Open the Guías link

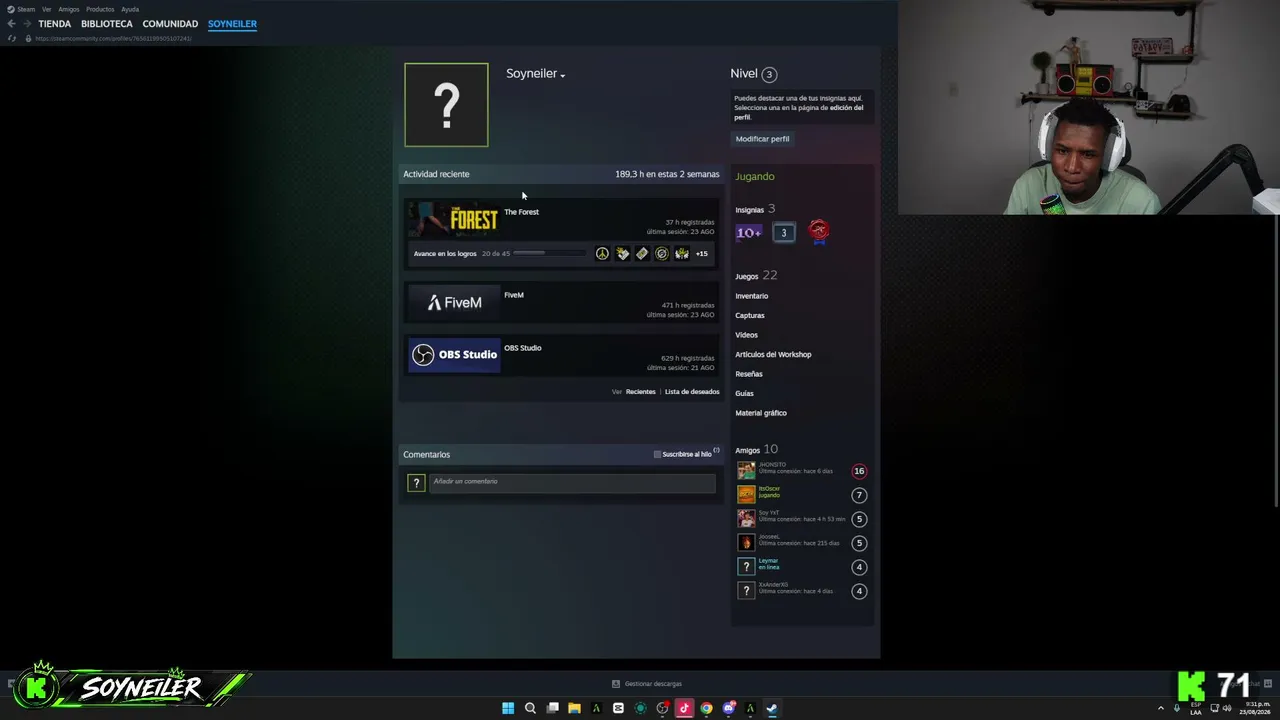click(745, 393)
